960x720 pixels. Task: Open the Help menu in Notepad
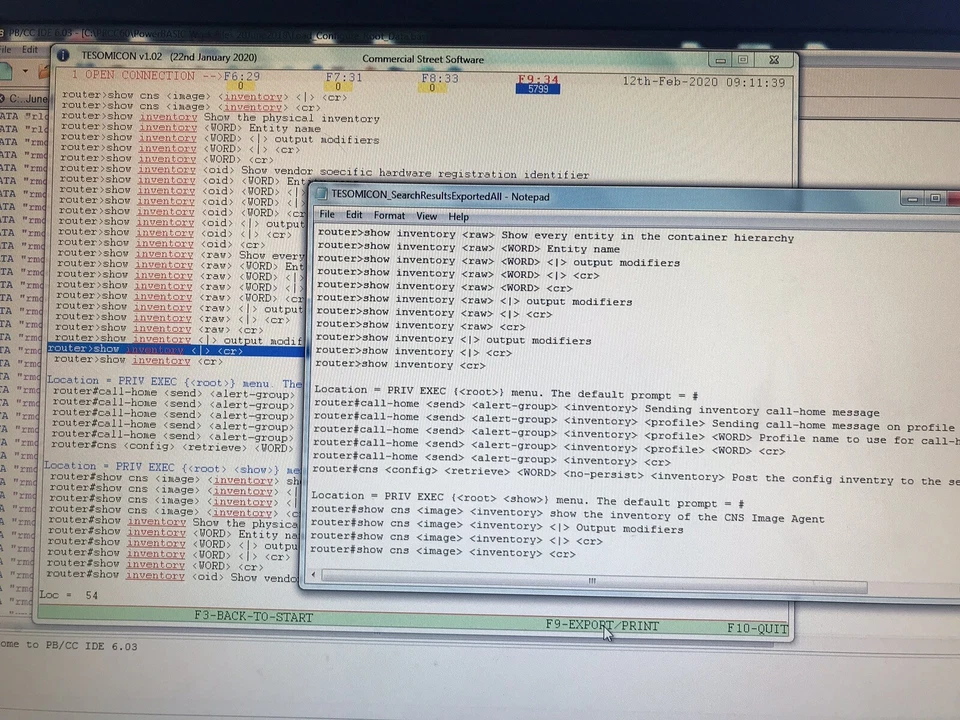(459, 217)
